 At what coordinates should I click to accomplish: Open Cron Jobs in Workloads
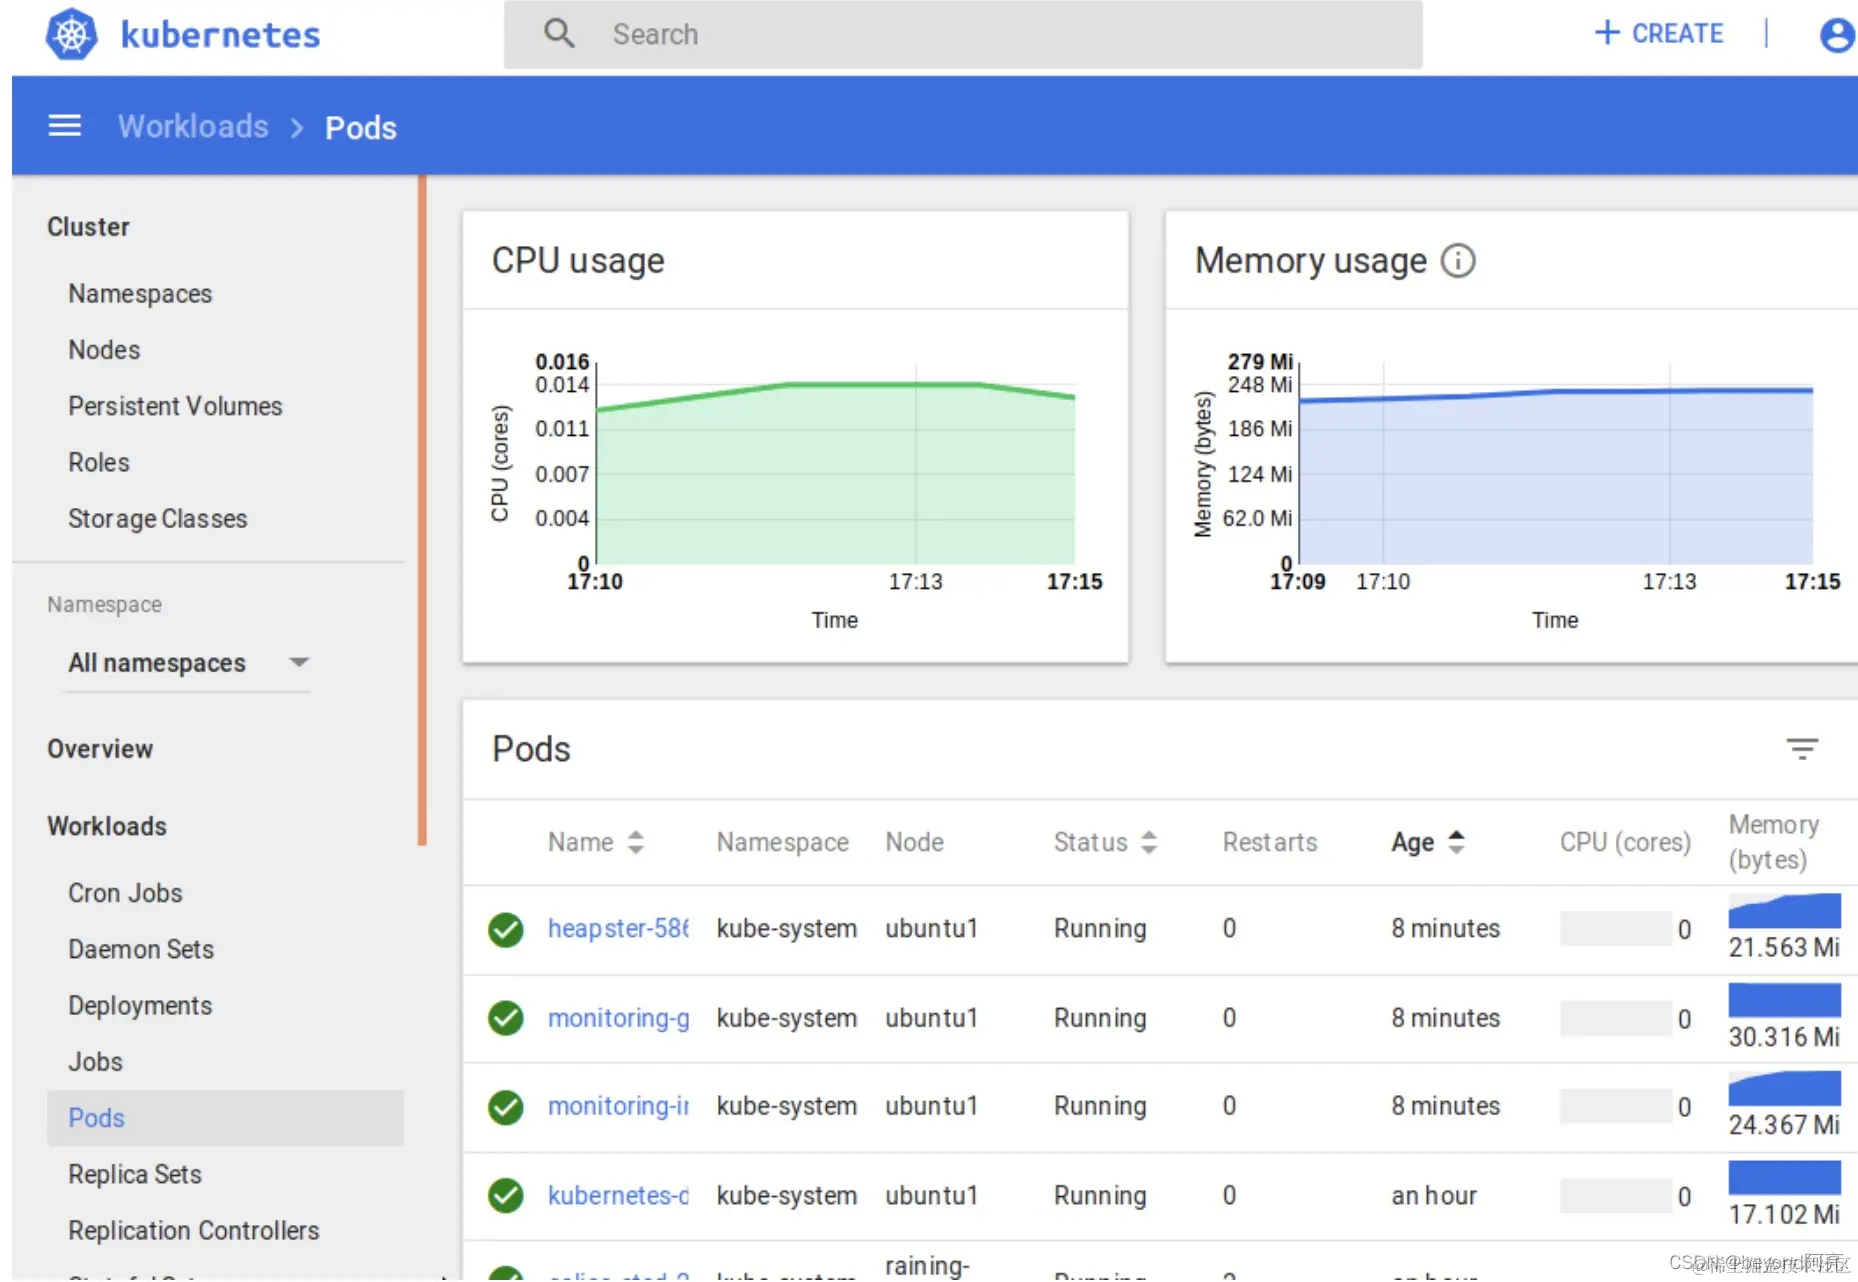[x=125, y=893]
